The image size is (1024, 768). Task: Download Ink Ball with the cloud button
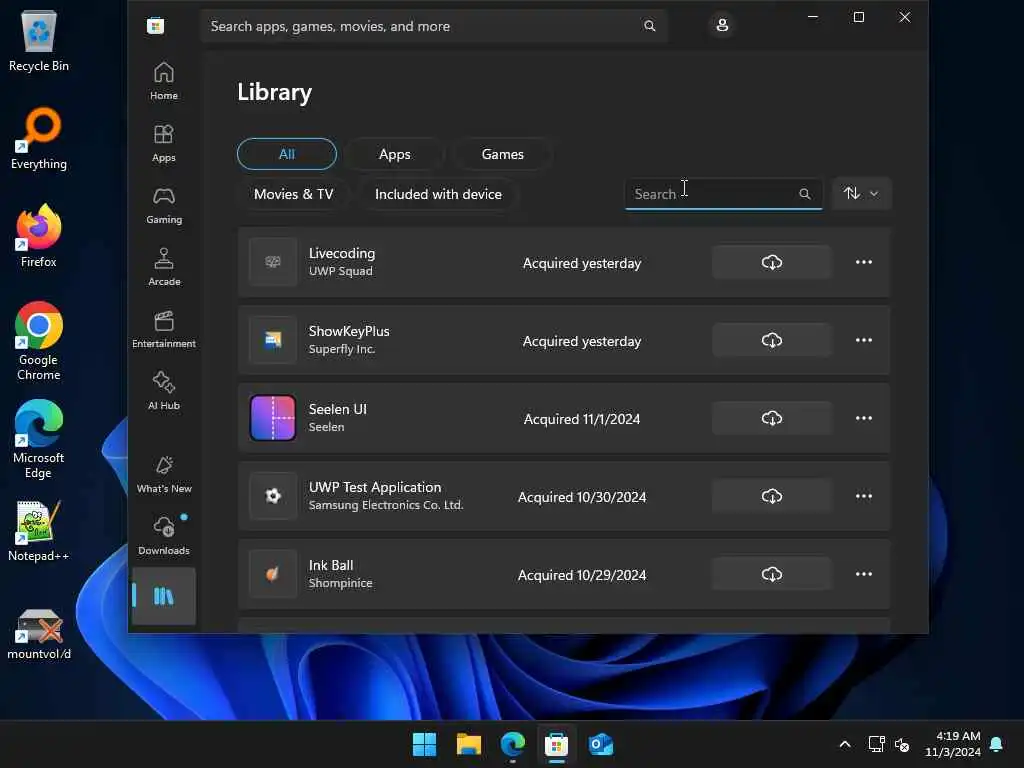point(771,574)
